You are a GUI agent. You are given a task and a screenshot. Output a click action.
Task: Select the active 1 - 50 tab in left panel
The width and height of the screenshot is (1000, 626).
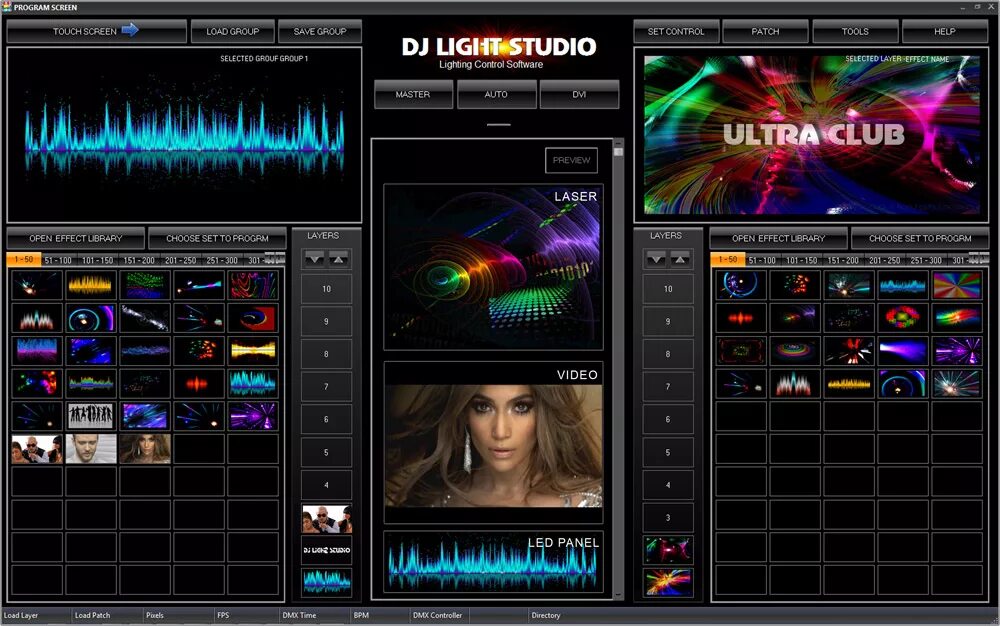24,259
